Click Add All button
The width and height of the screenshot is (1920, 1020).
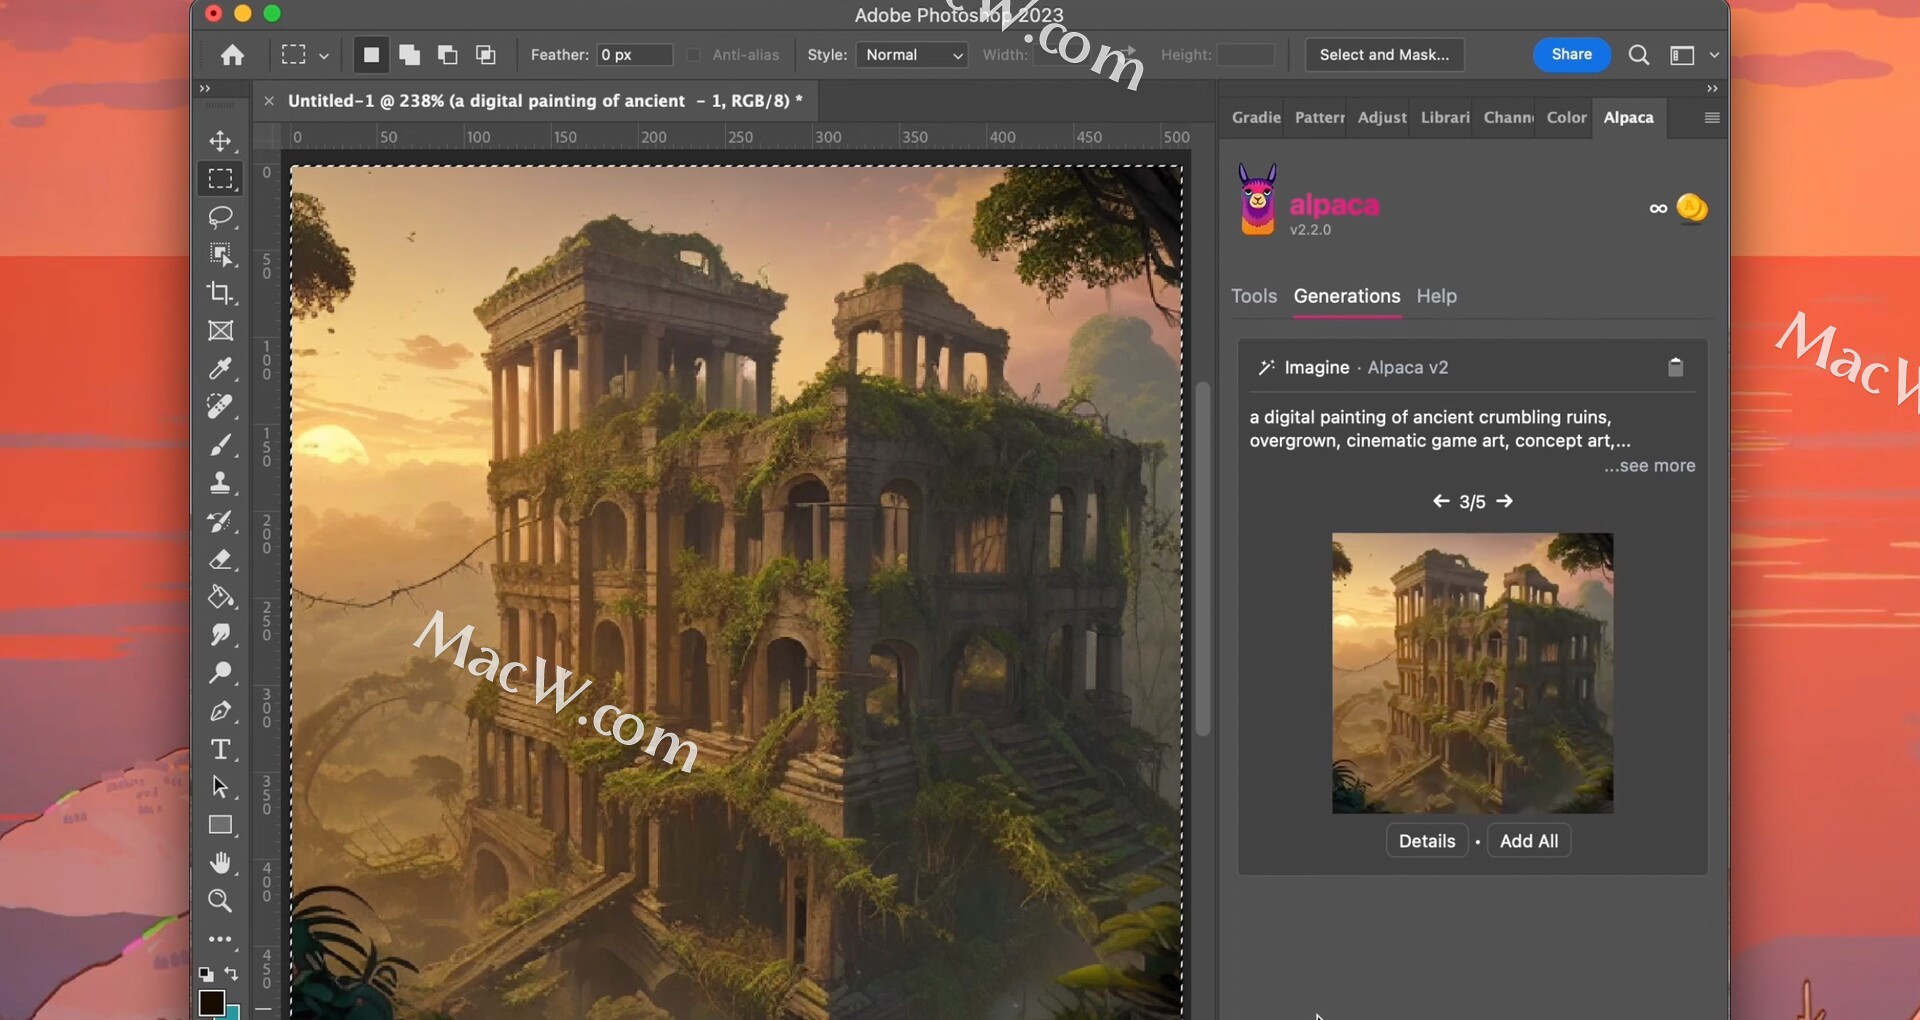(x=1529, y=841)
